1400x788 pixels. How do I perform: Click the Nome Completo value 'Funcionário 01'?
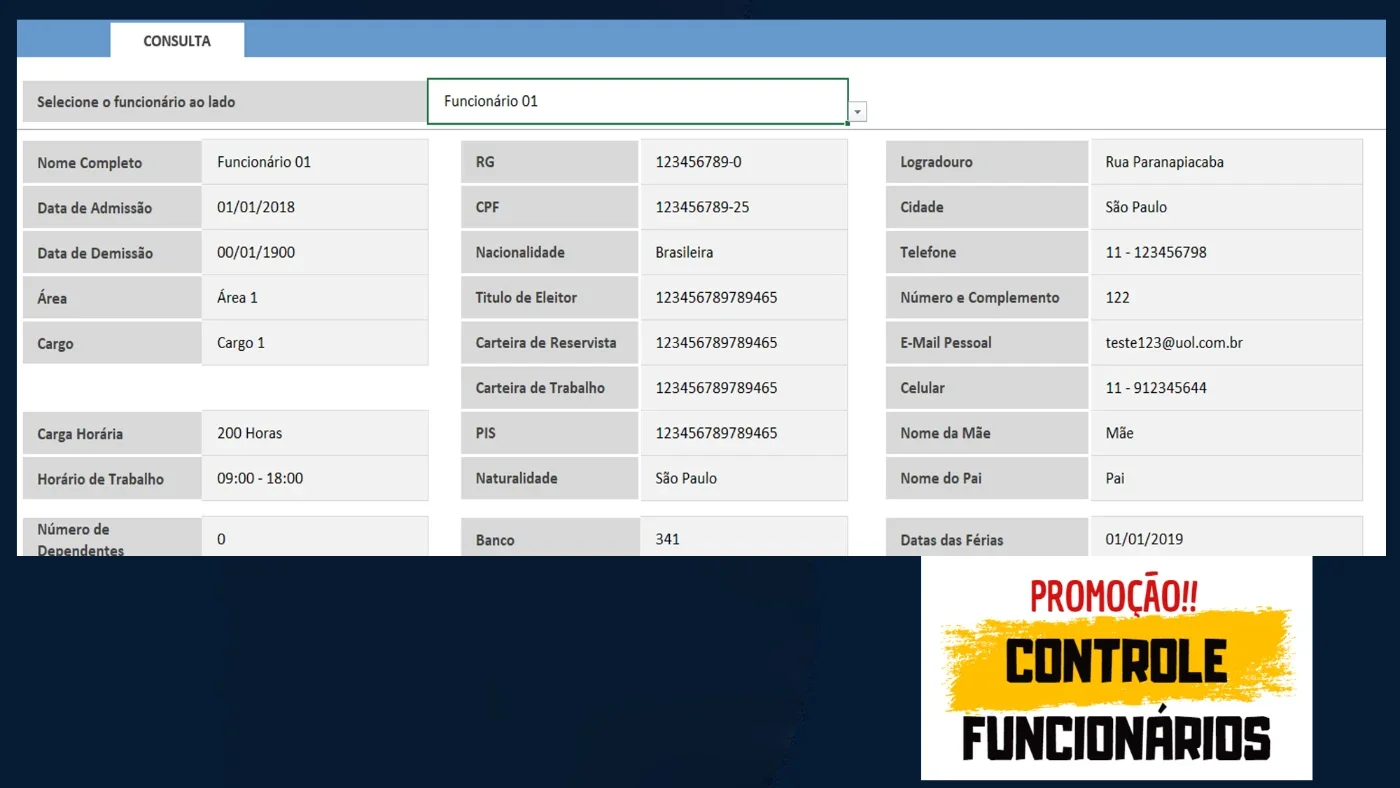pyautogui.click(x=315, y=162)
